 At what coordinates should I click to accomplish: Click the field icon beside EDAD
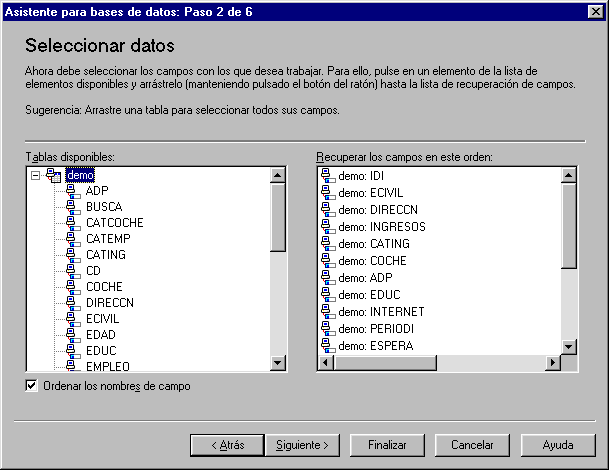pyautogui.click(x=73, y=335)
